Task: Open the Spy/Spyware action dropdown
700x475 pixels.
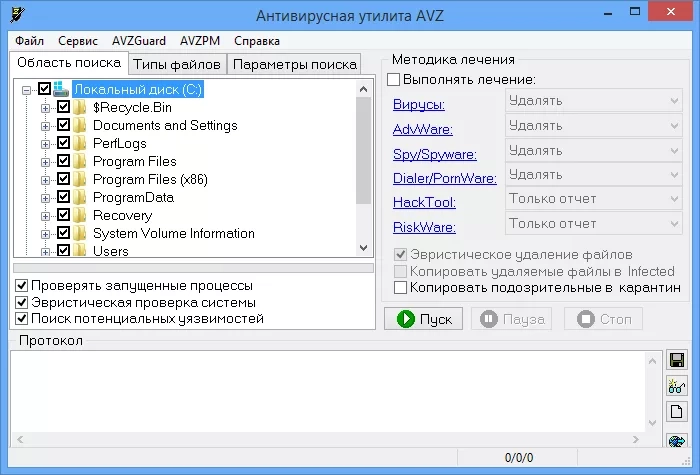Action: coord(593,150)
